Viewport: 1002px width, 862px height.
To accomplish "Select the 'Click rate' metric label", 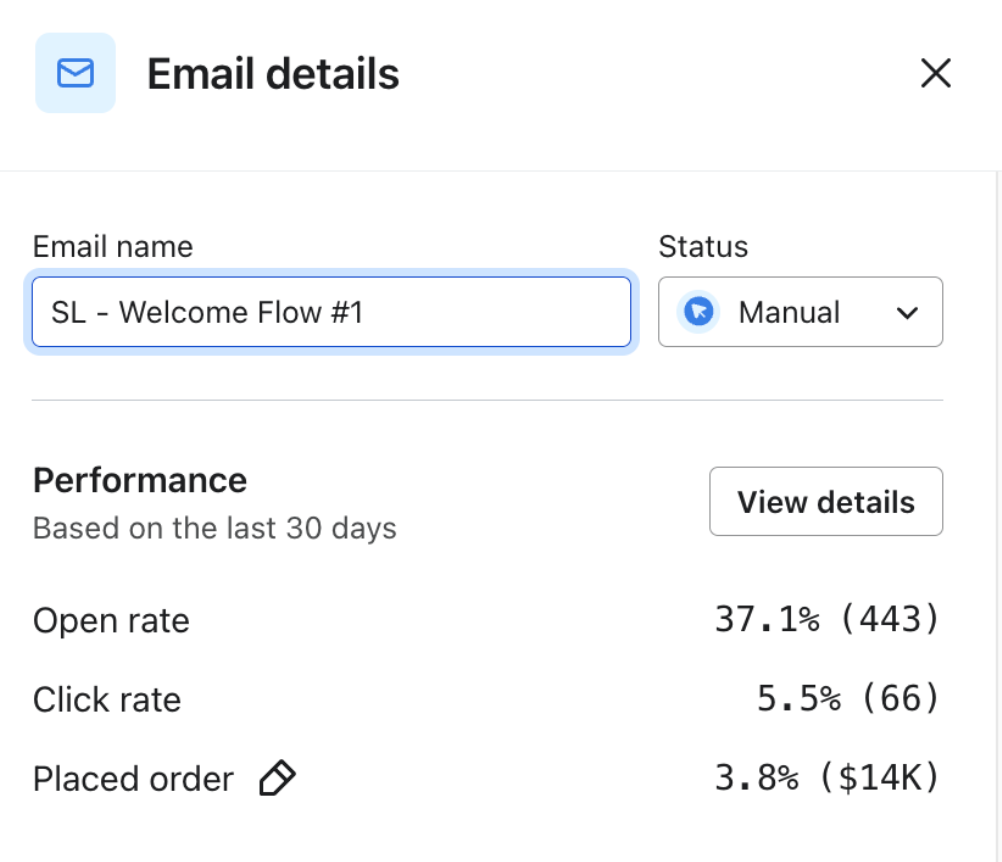I will tap(107, 699).
